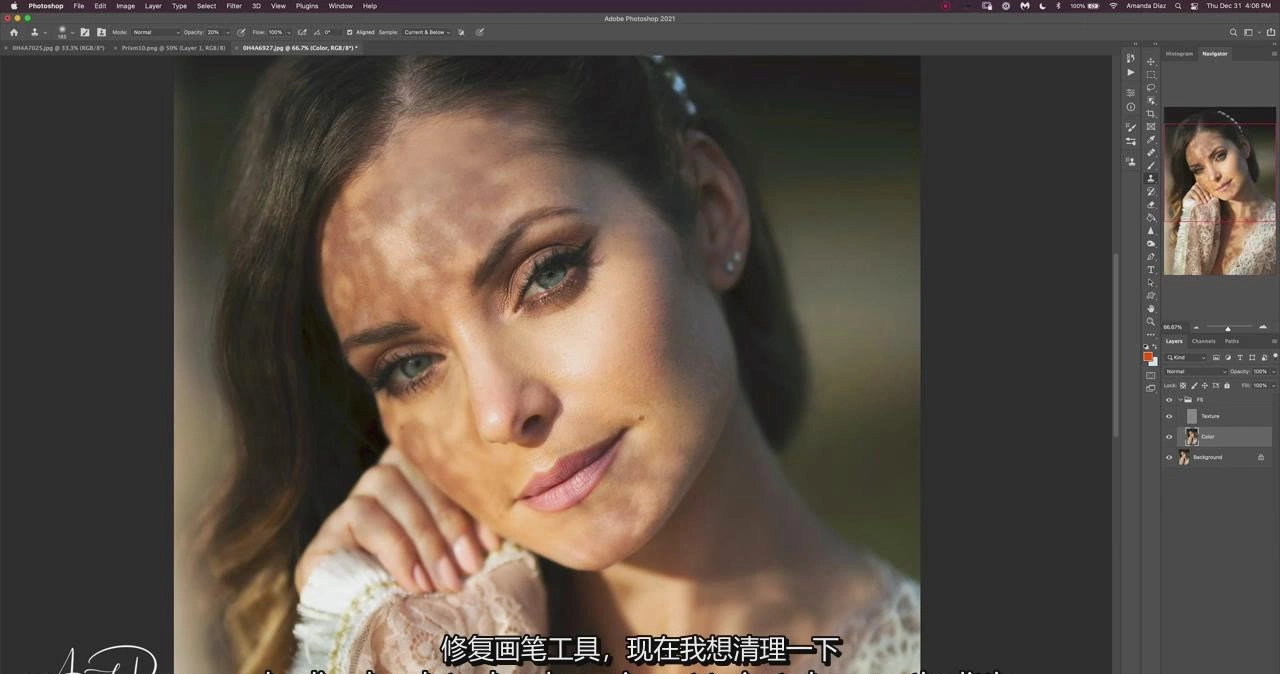Collapse the FS layer group
The width and height of the screenshot is (1280, 674).
(x=1180, y=400)
